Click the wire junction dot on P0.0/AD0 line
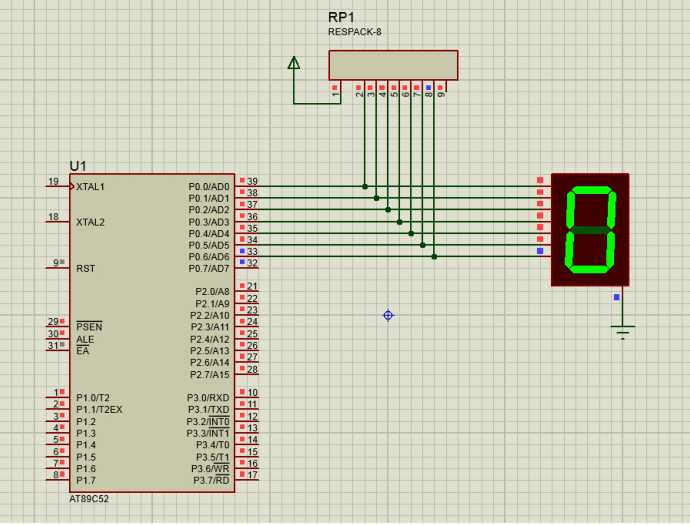 point(365,187)
